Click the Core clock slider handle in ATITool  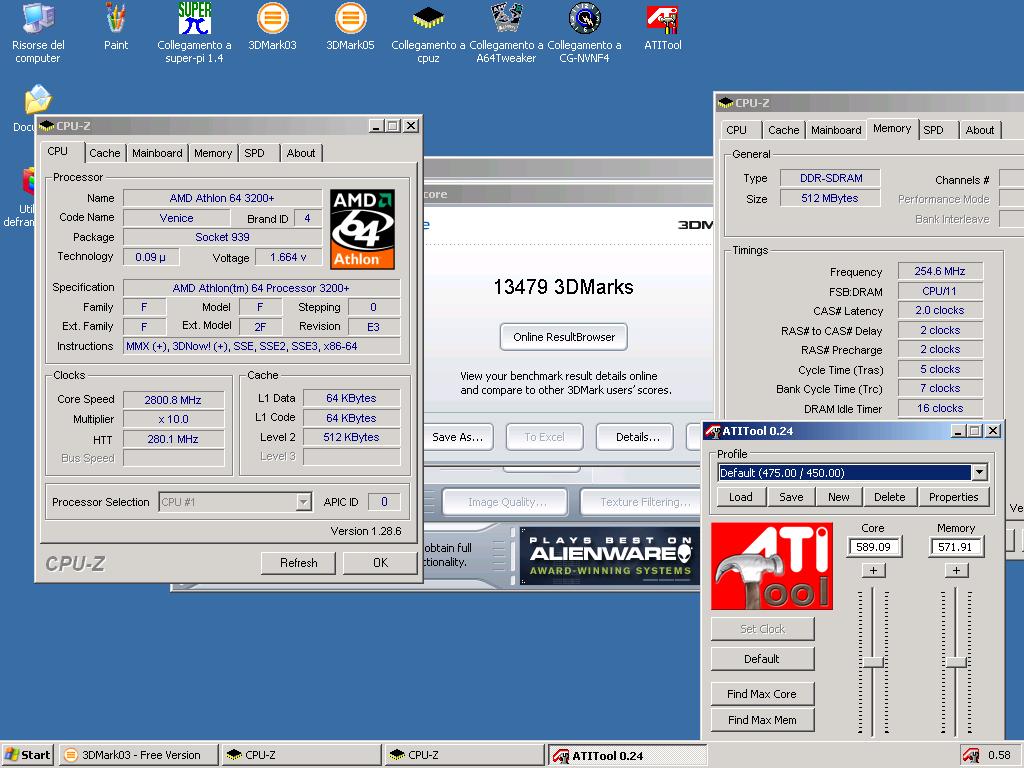[873, 662]
